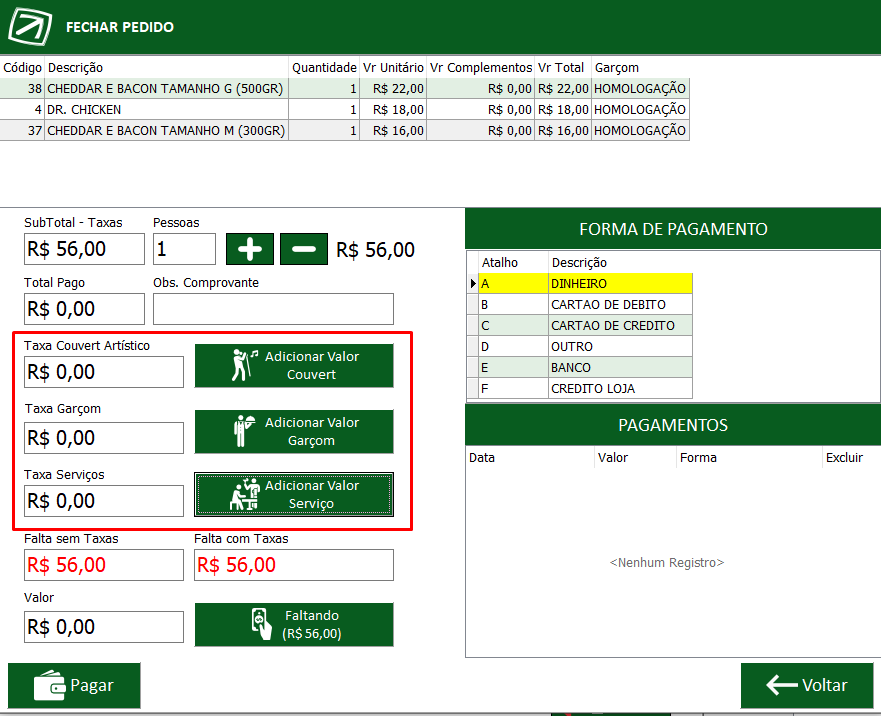The image size is (881, 716).
Task: Click the R$ 22,00 Vr Total cell
Action: (x=563, y=88)
